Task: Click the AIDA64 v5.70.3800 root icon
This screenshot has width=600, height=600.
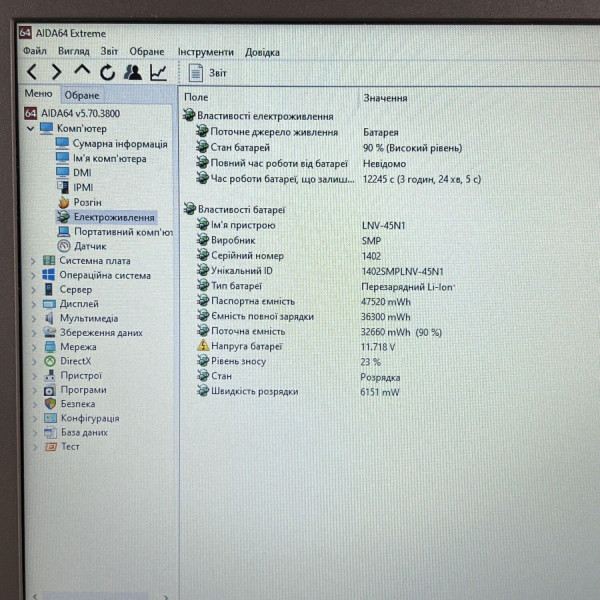Action: [x=31, y=113]
